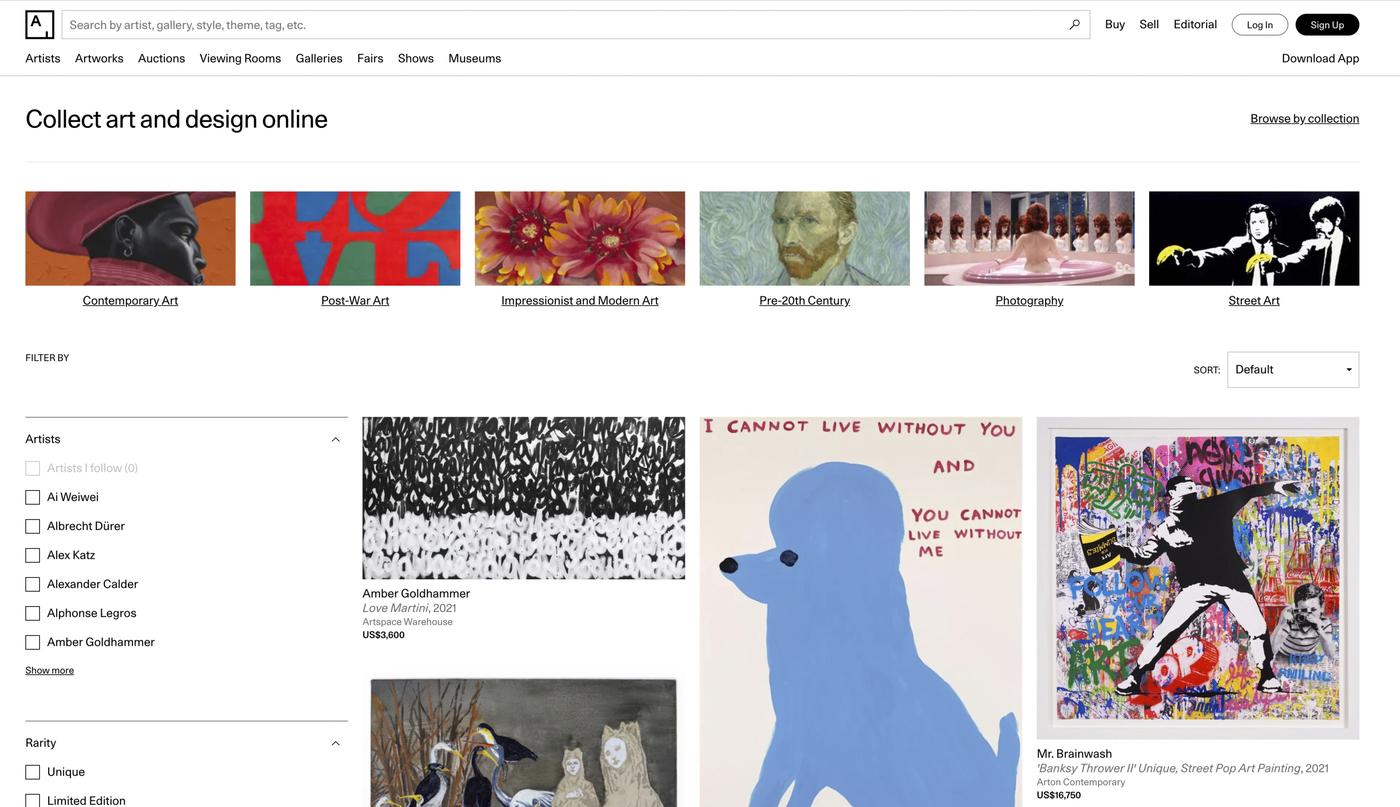The height and width of the screenshot is (807, 1400).
Task: Open the Pre-20th Century Van Gogh thumbnail
Action: 805,238
